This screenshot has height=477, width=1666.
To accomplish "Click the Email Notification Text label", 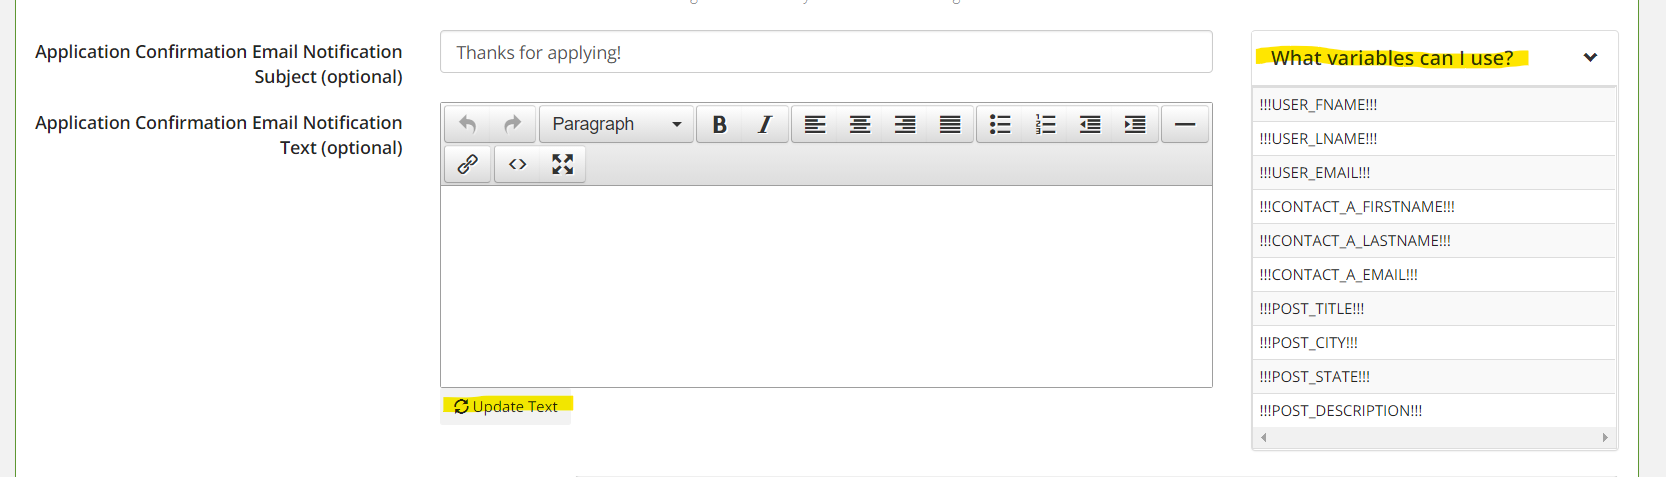I will tap(219, 135).
